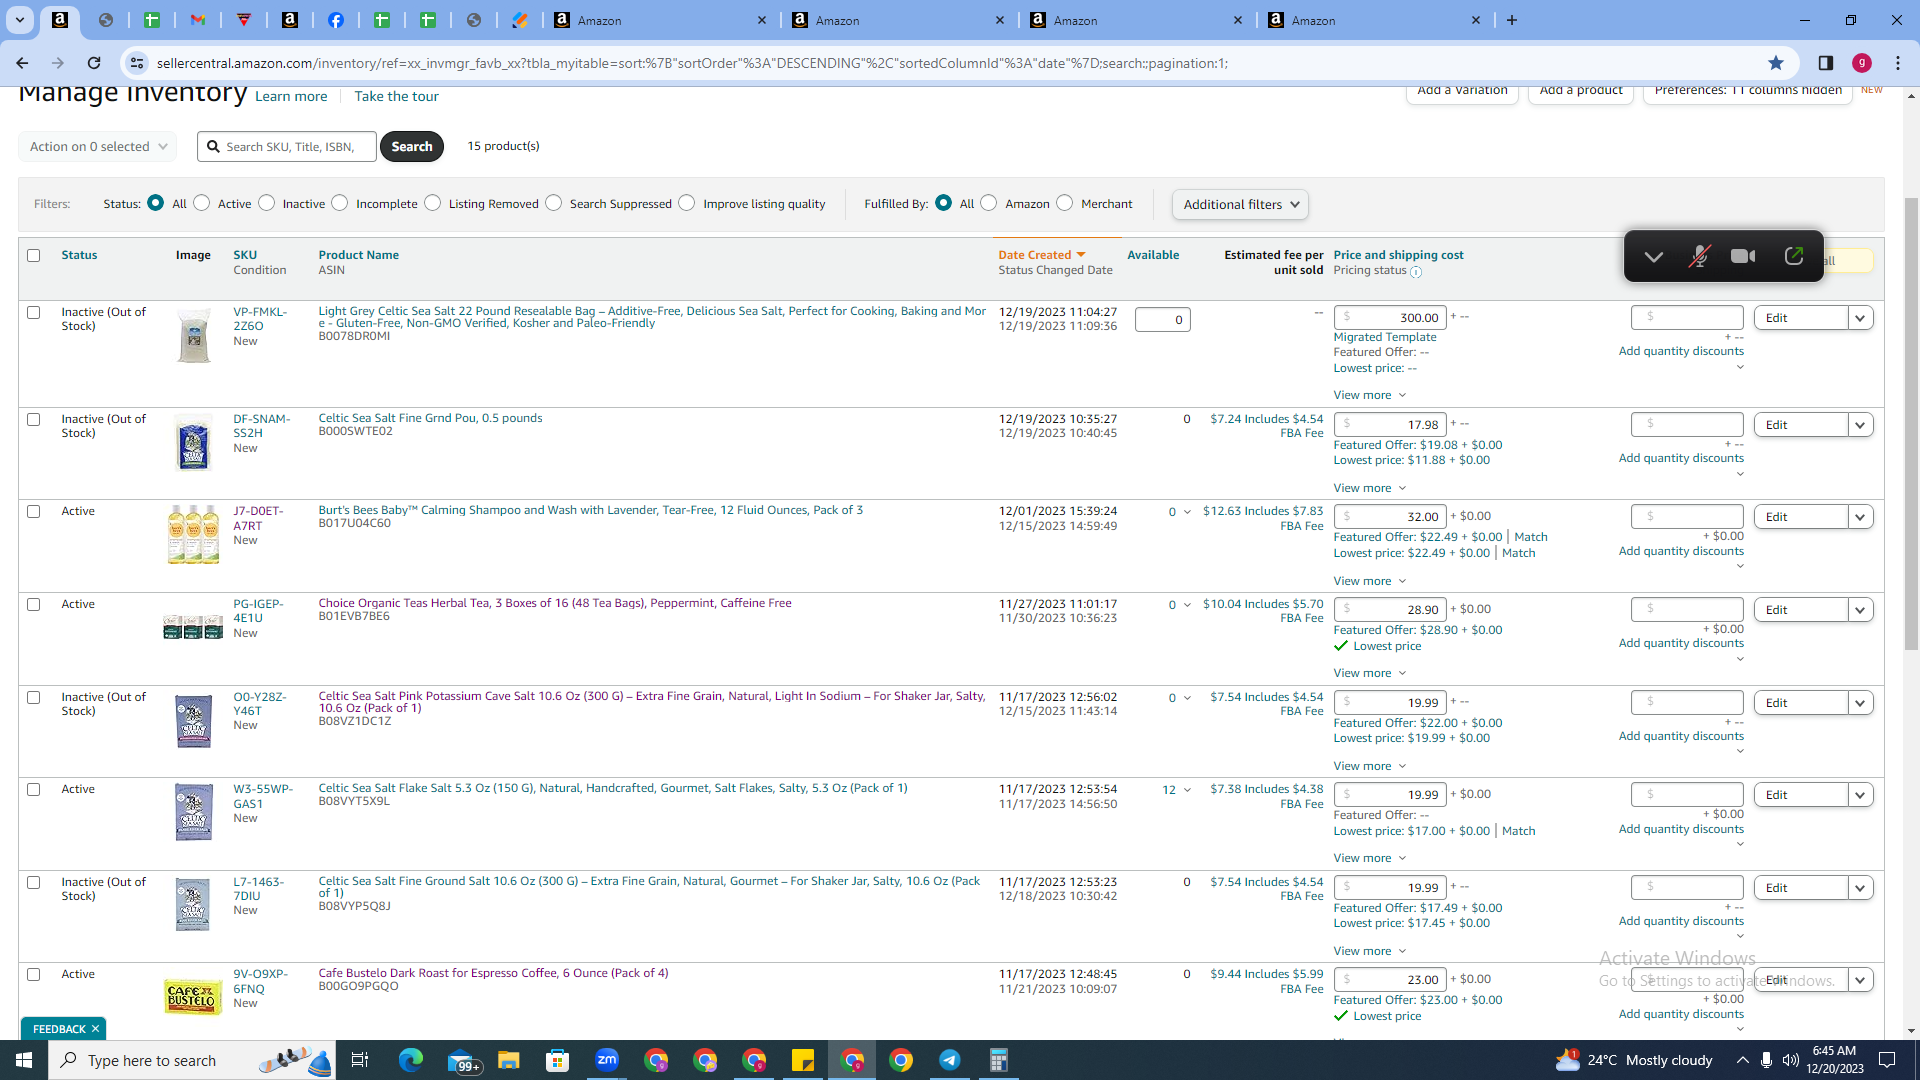Viewport: 1920px width, 1080px height.
Task: Switch to the third Amazon titled tab
Action: (x=1135, y=20)
